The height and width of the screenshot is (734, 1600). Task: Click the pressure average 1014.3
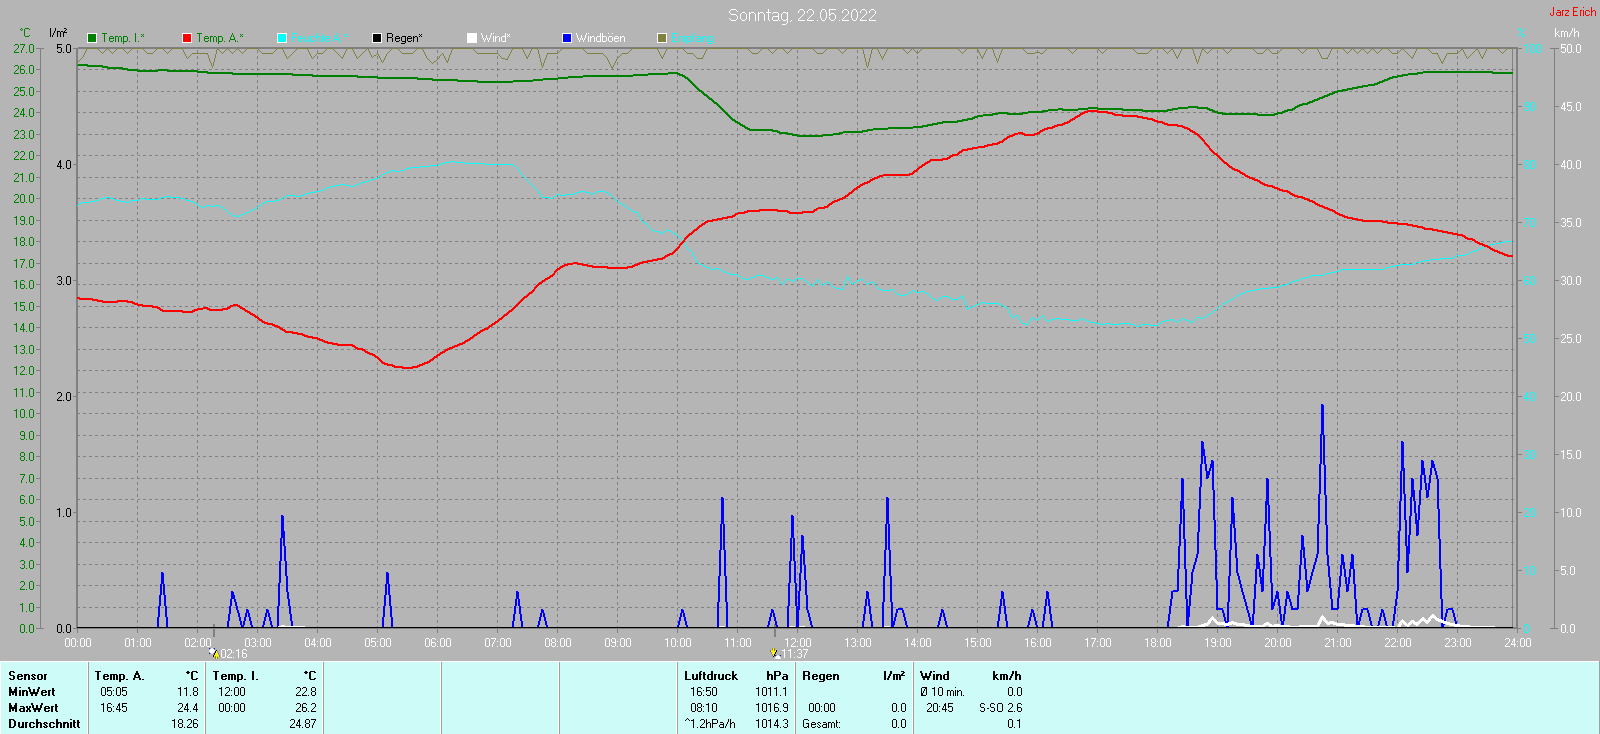tap(771, 724)
